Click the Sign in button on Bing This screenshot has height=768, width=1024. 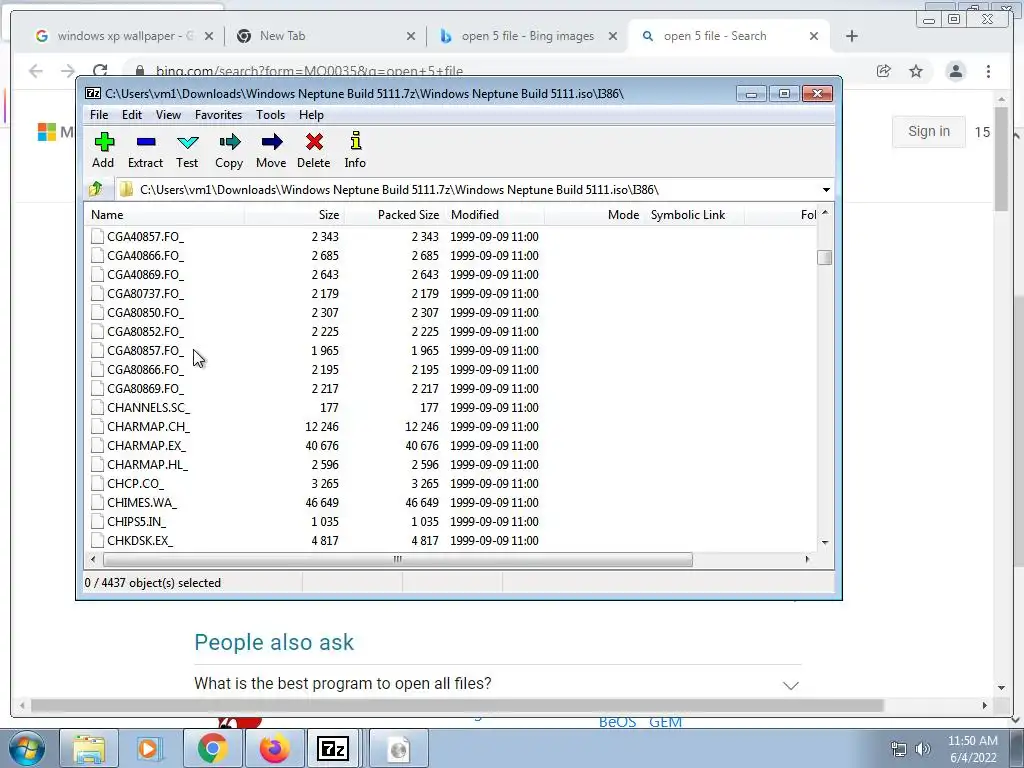(x=929, y=131)
